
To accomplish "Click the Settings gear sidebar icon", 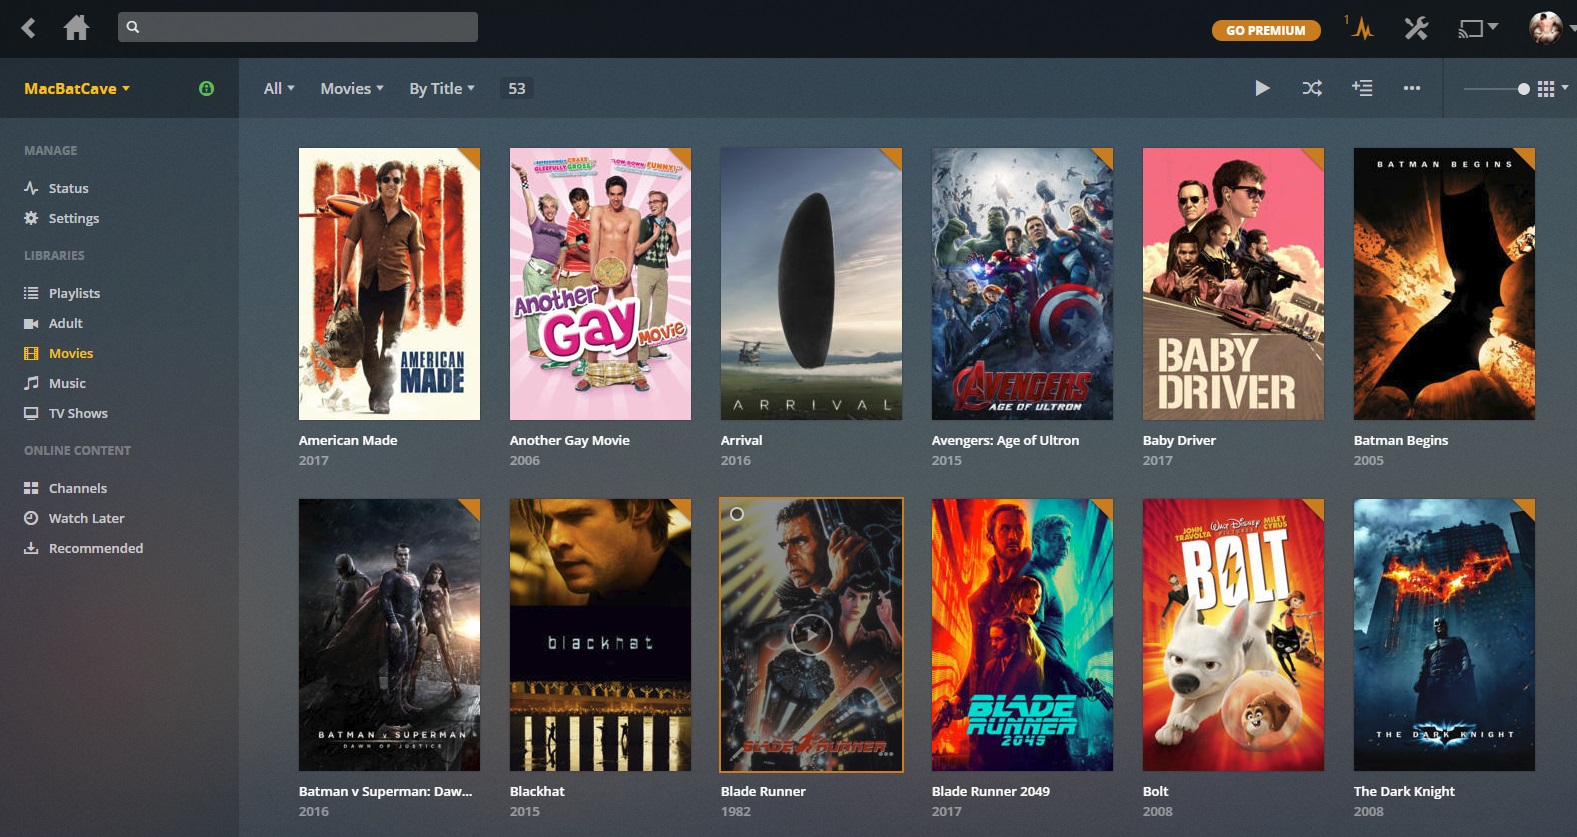I will click(31, 218).
